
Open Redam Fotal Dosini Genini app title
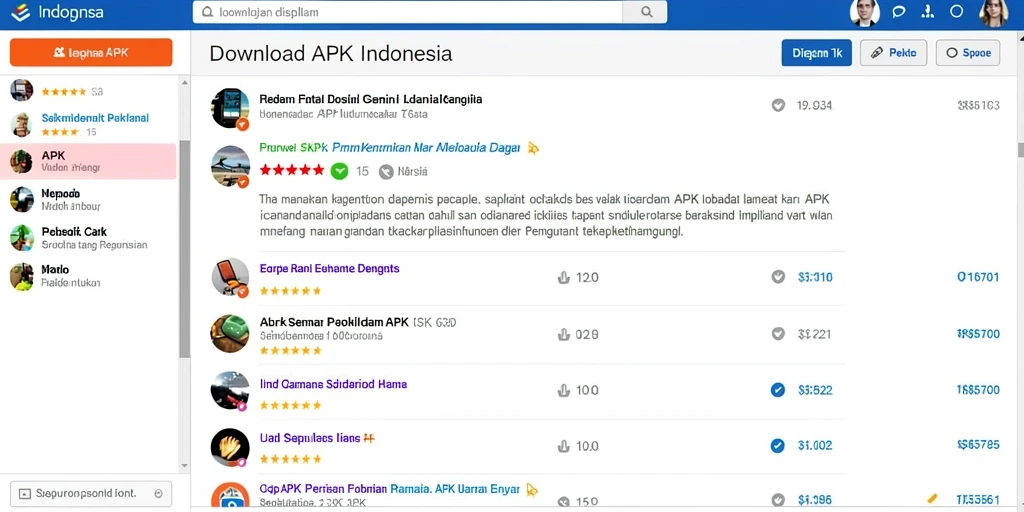pos(370,99)
